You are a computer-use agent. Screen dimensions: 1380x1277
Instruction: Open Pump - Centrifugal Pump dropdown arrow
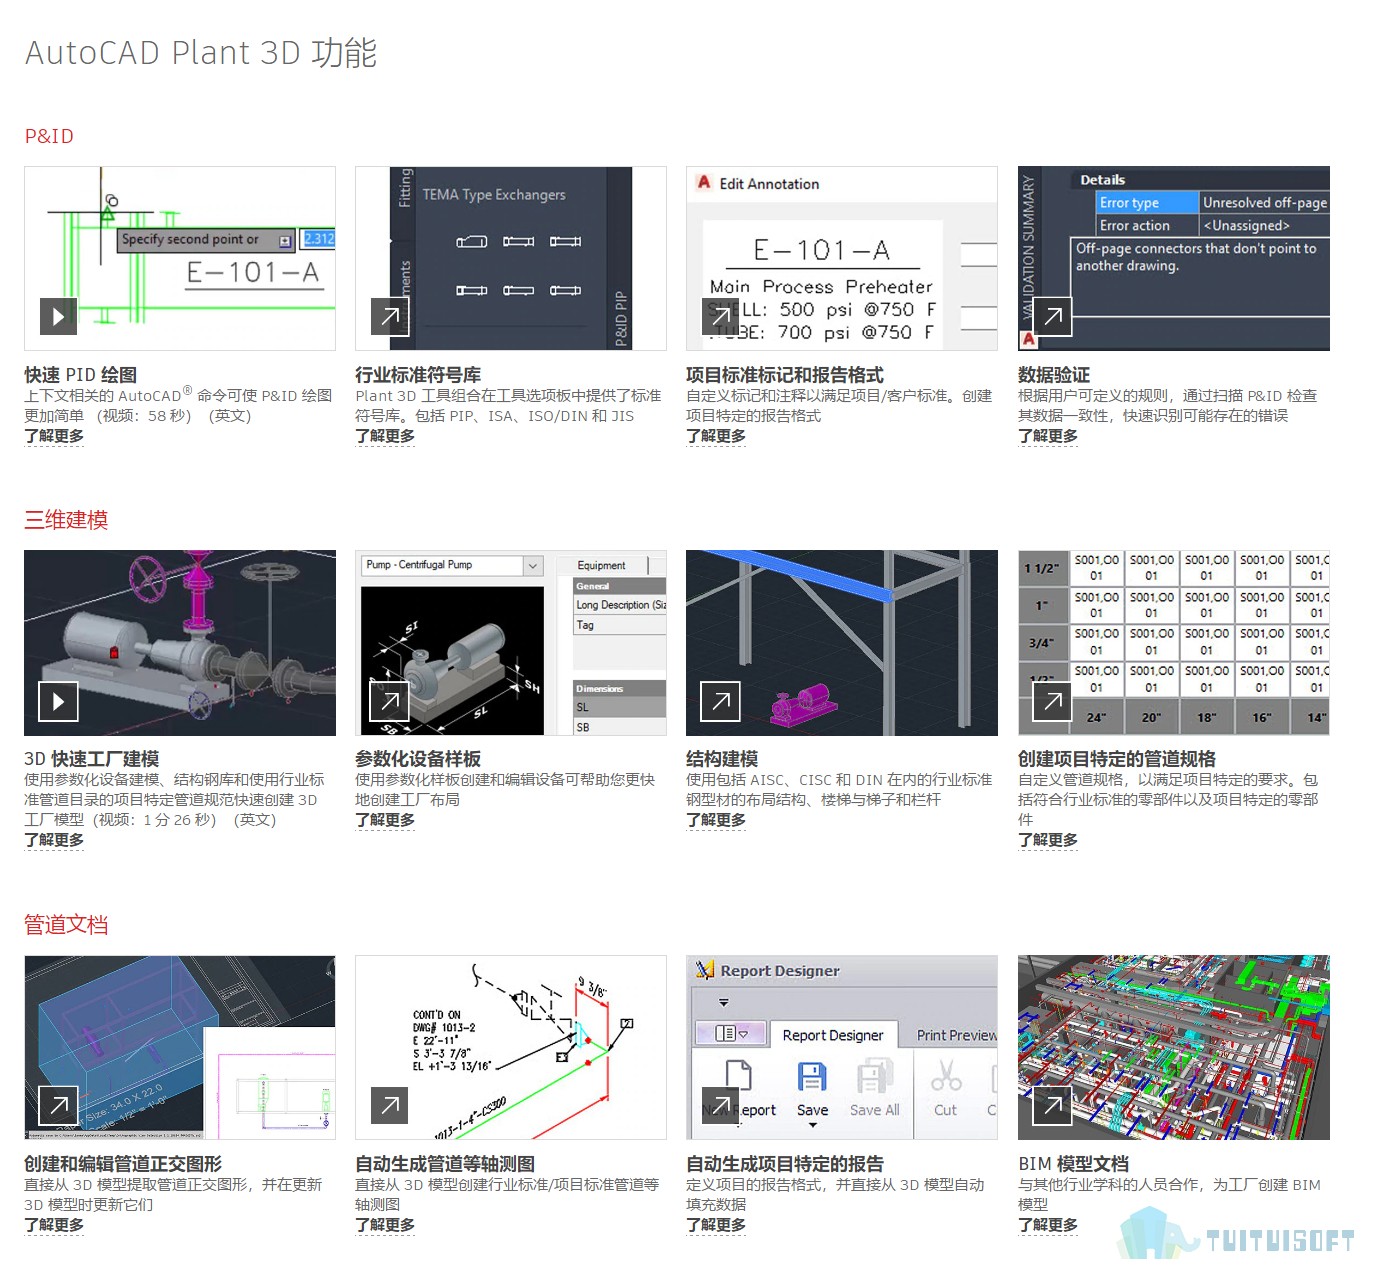click(x=533, y=565)
